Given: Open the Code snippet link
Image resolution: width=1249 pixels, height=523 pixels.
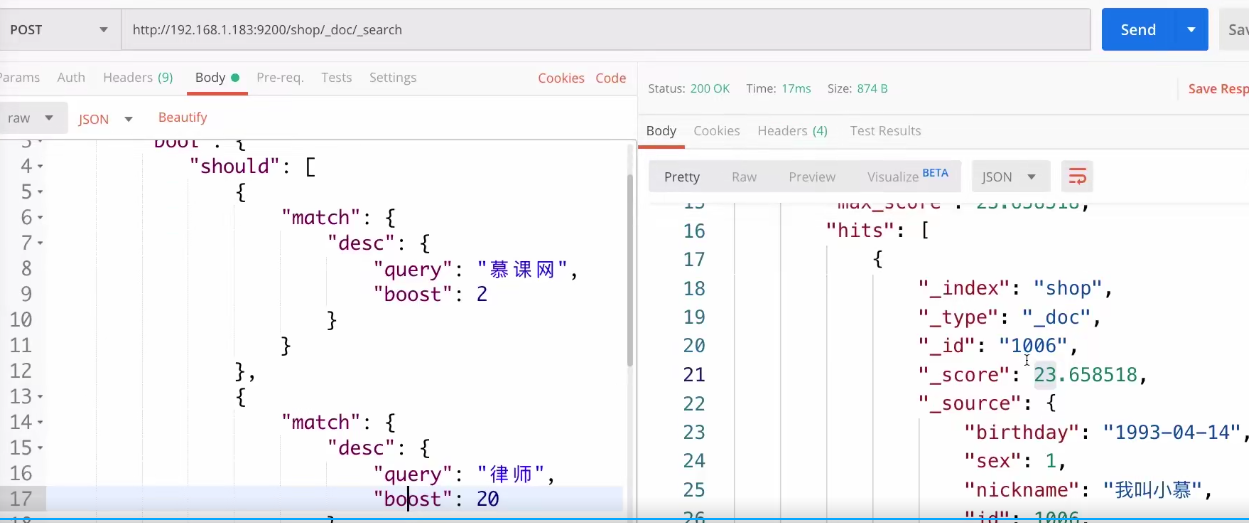Looking at the screenshot, I should point(611,78).
